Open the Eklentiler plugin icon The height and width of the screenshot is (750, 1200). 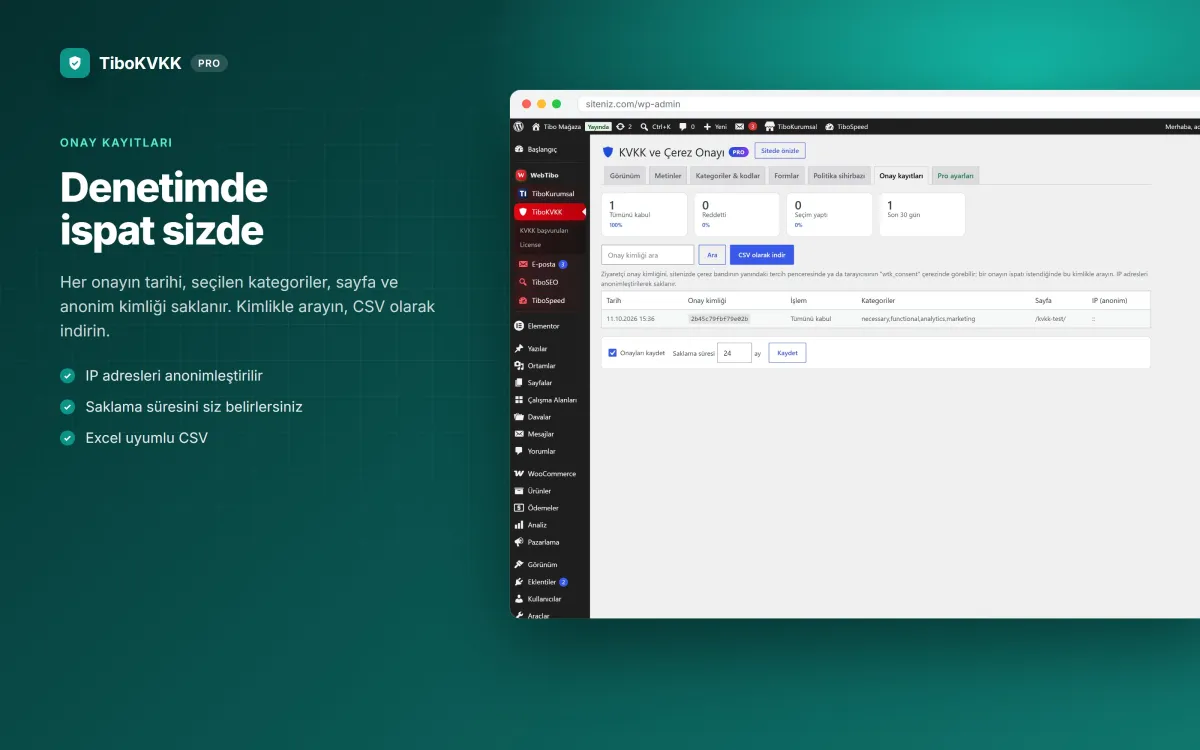(518, 582)
